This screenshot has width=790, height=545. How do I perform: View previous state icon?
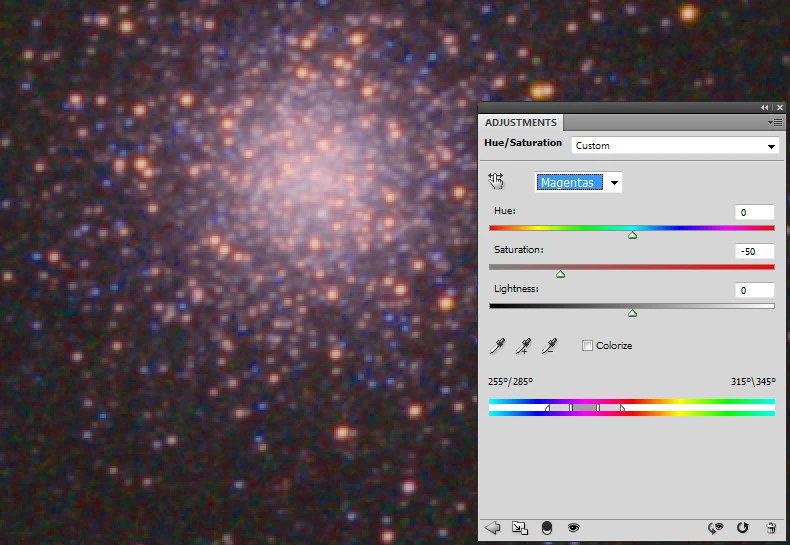715,527
